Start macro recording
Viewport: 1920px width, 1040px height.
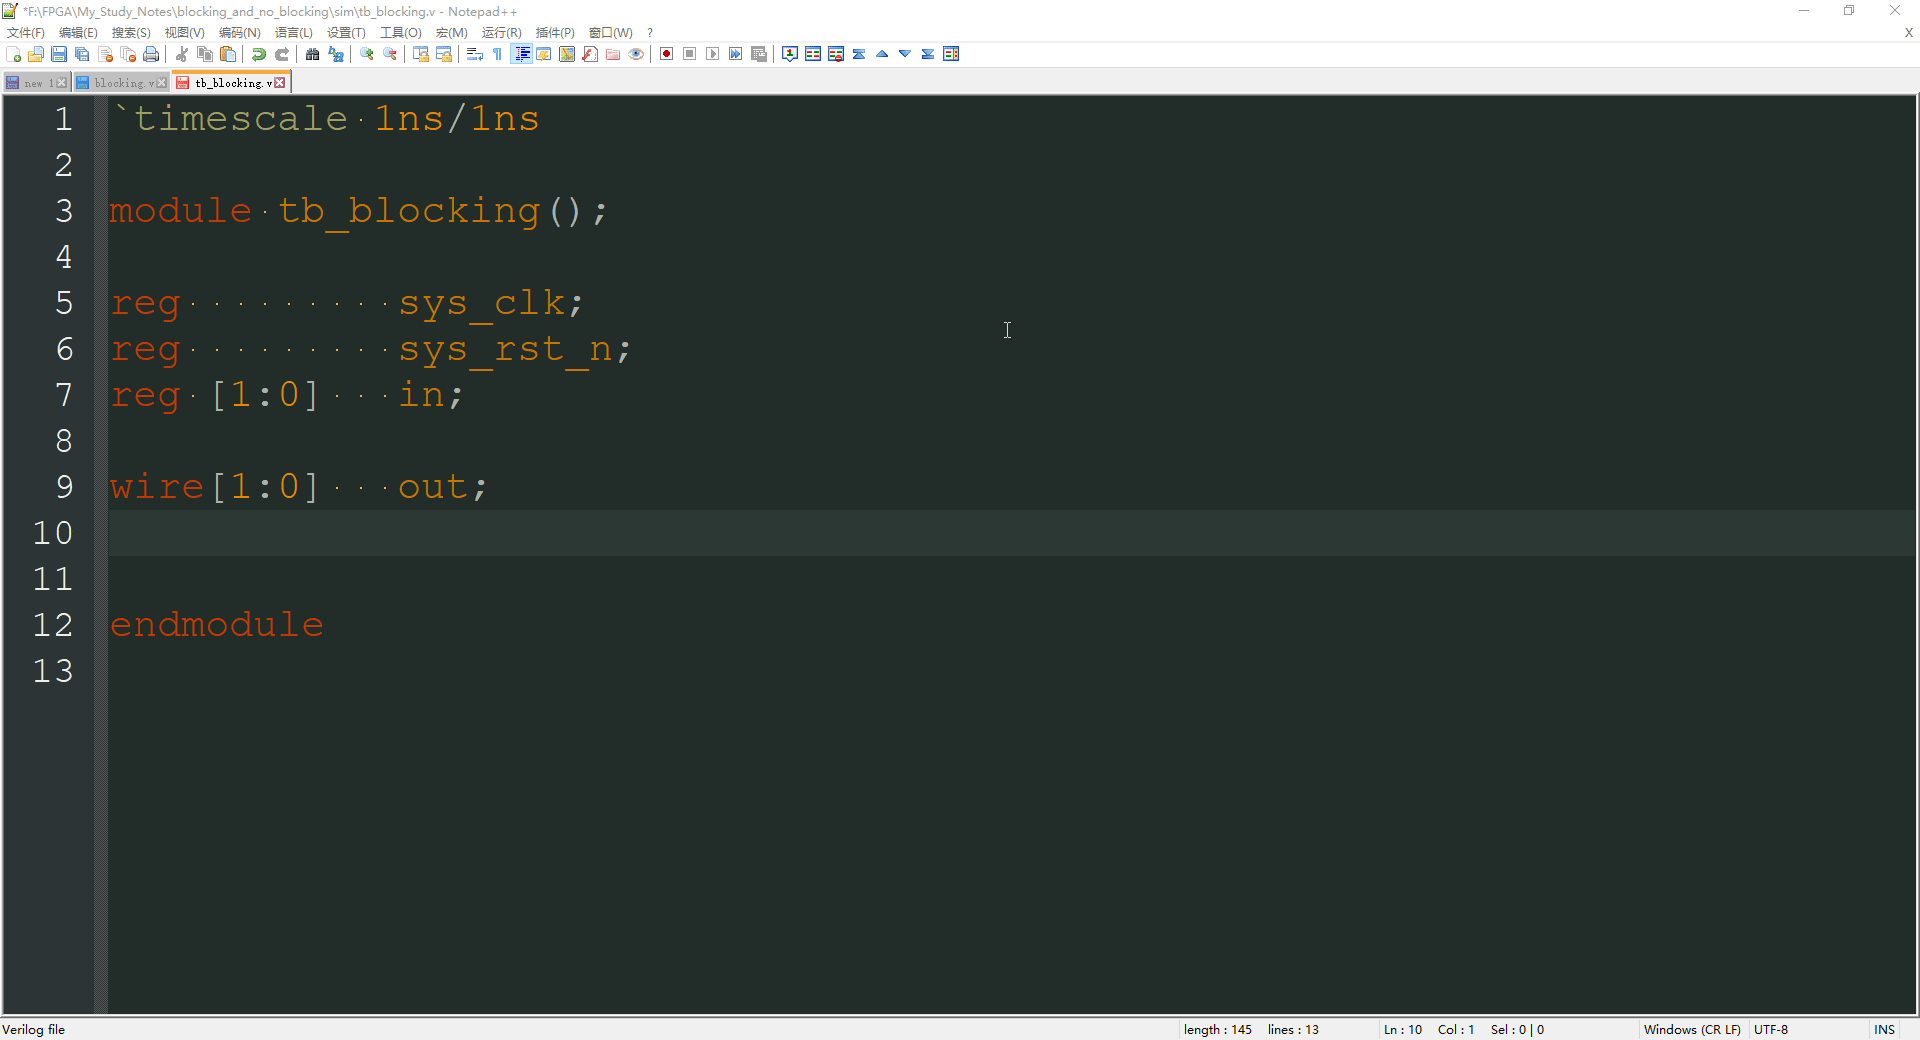(666, 54)
